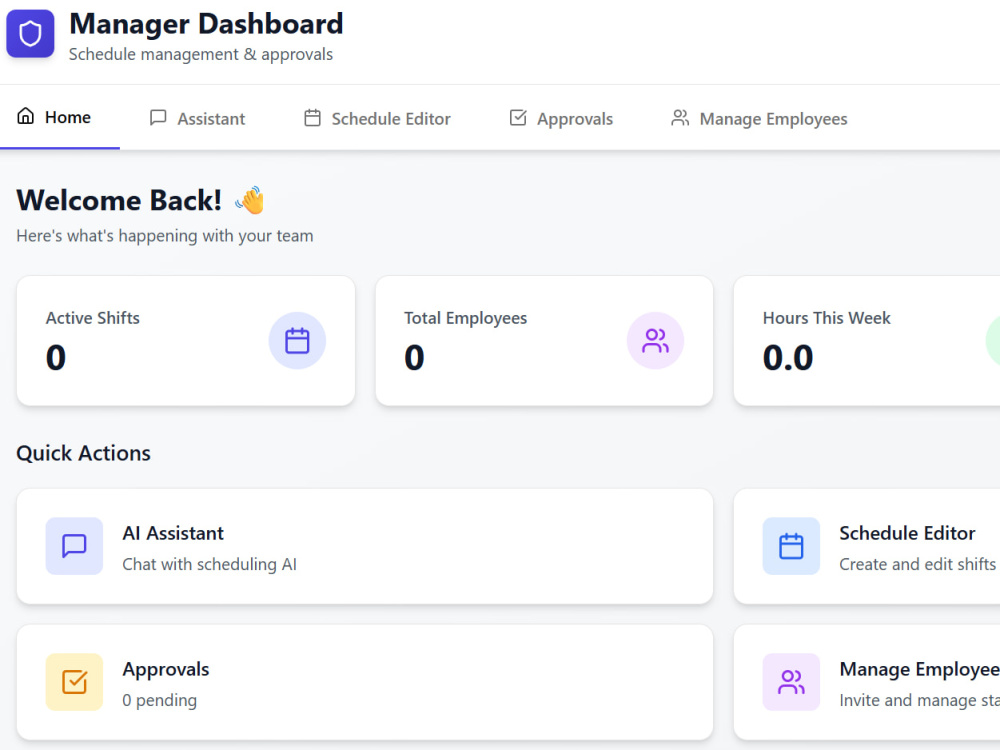This screenshot has height=750, width=1000.
Task: Click the chat icon in AI Assistant card
Action: [74, 546]
